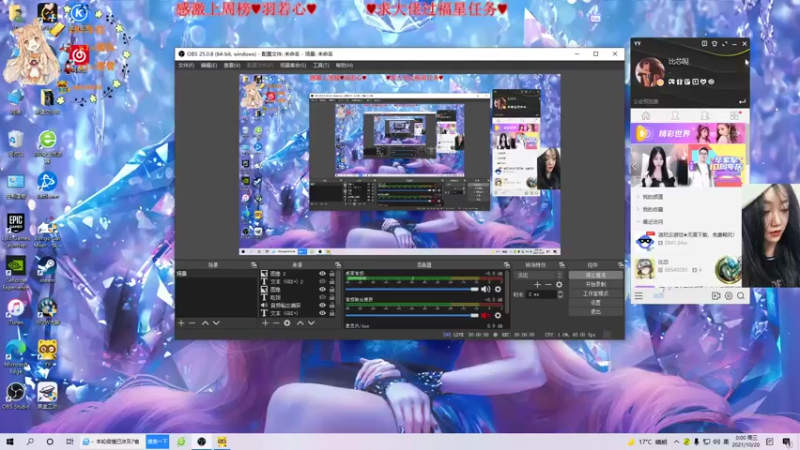Screen dimensions: 800x450
Task: Open 音频输出捕获 mixer settings gear
Action: [x=498, y=315]
